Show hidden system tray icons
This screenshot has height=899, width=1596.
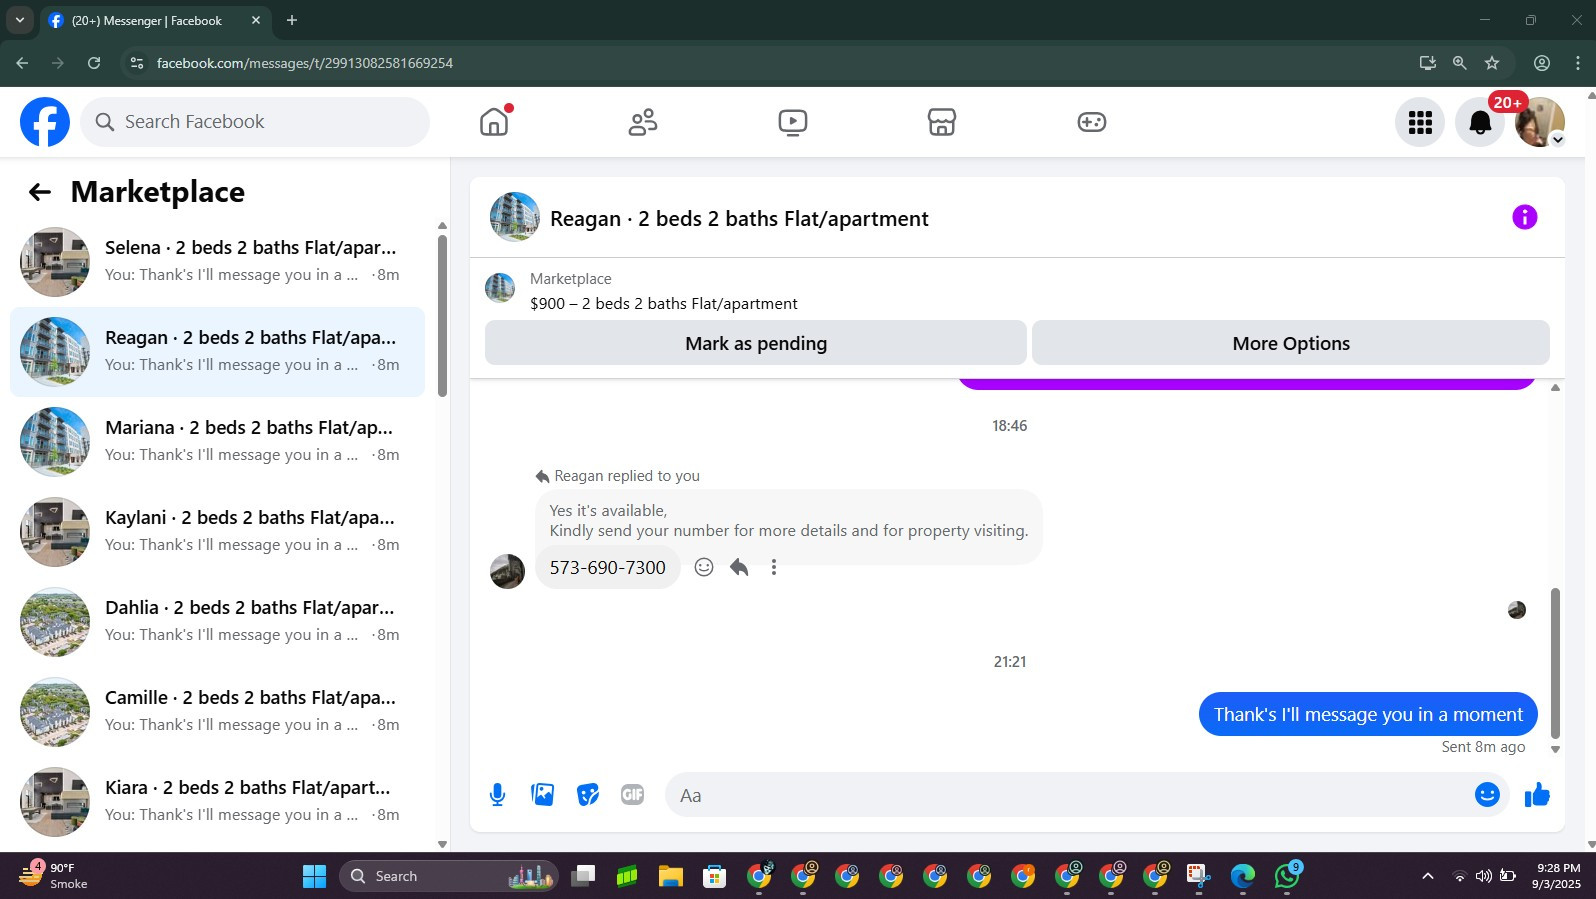[x=1428, y=876]
